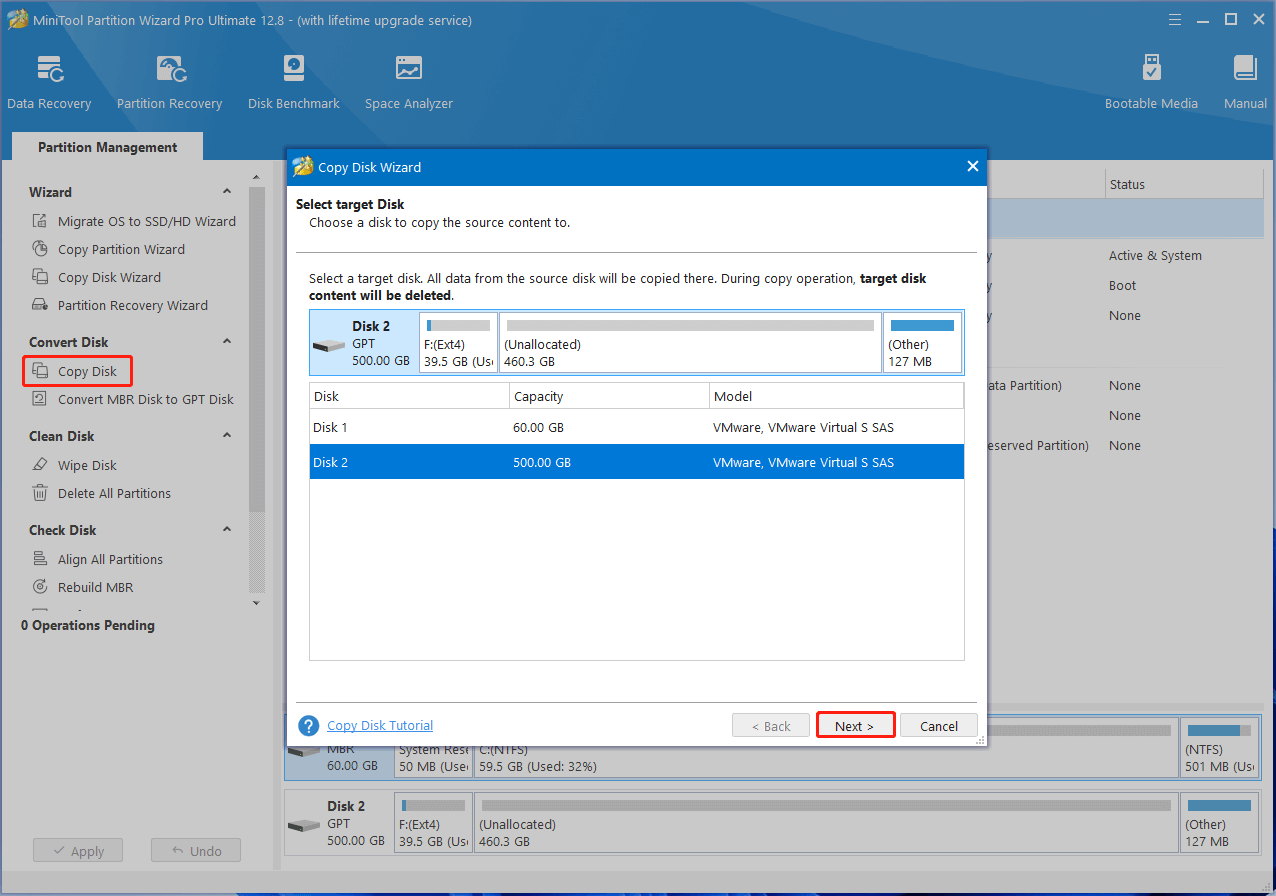
Task: Open the Data Recovery tool
Action: pos(49,82)
